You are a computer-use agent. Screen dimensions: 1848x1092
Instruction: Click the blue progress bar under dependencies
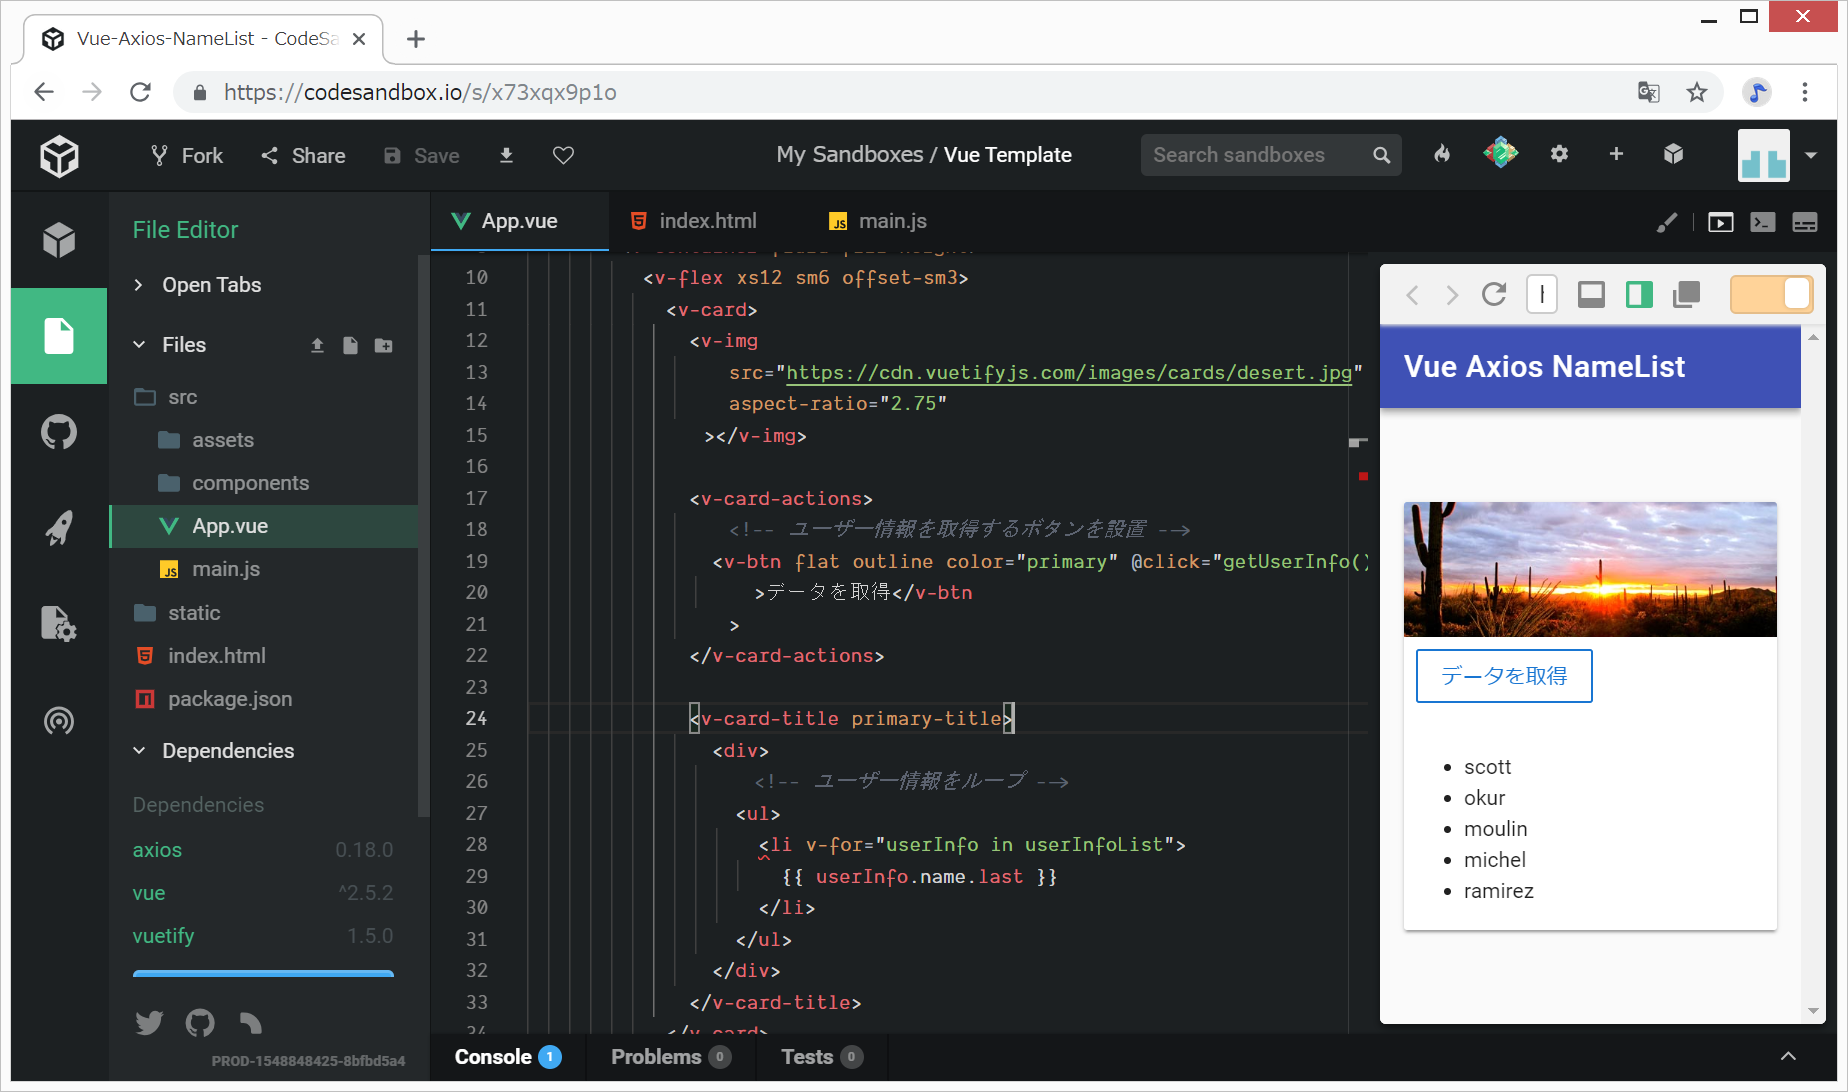coord(263,972)
